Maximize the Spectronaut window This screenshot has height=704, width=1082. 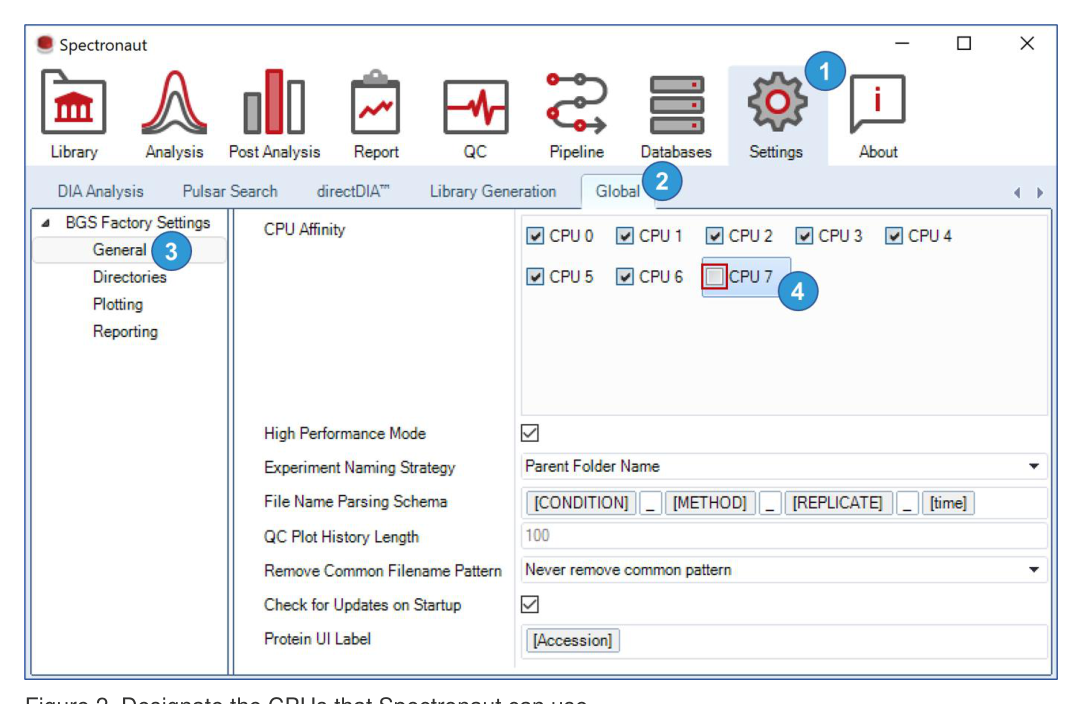(964, 43)
